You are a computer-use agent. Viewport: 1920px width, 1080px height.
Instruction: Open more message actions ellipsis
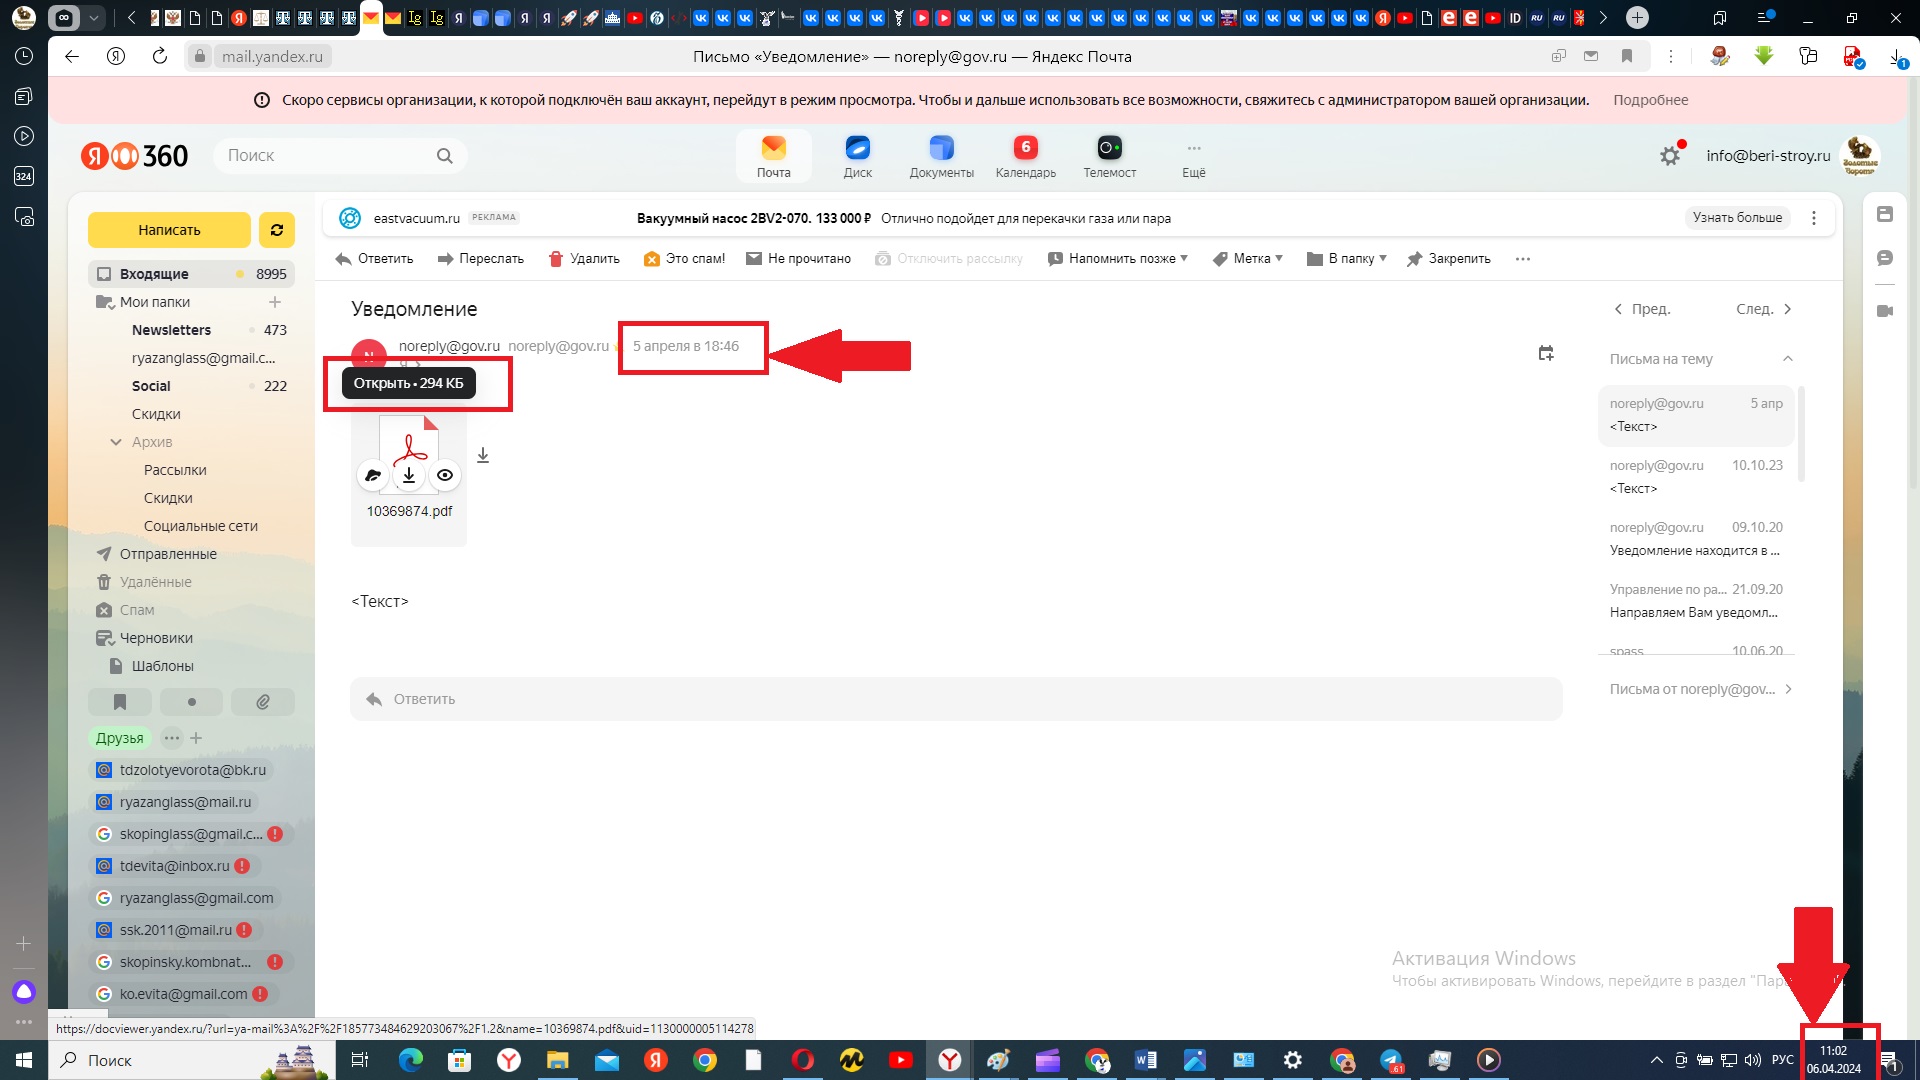point(1523,259)
